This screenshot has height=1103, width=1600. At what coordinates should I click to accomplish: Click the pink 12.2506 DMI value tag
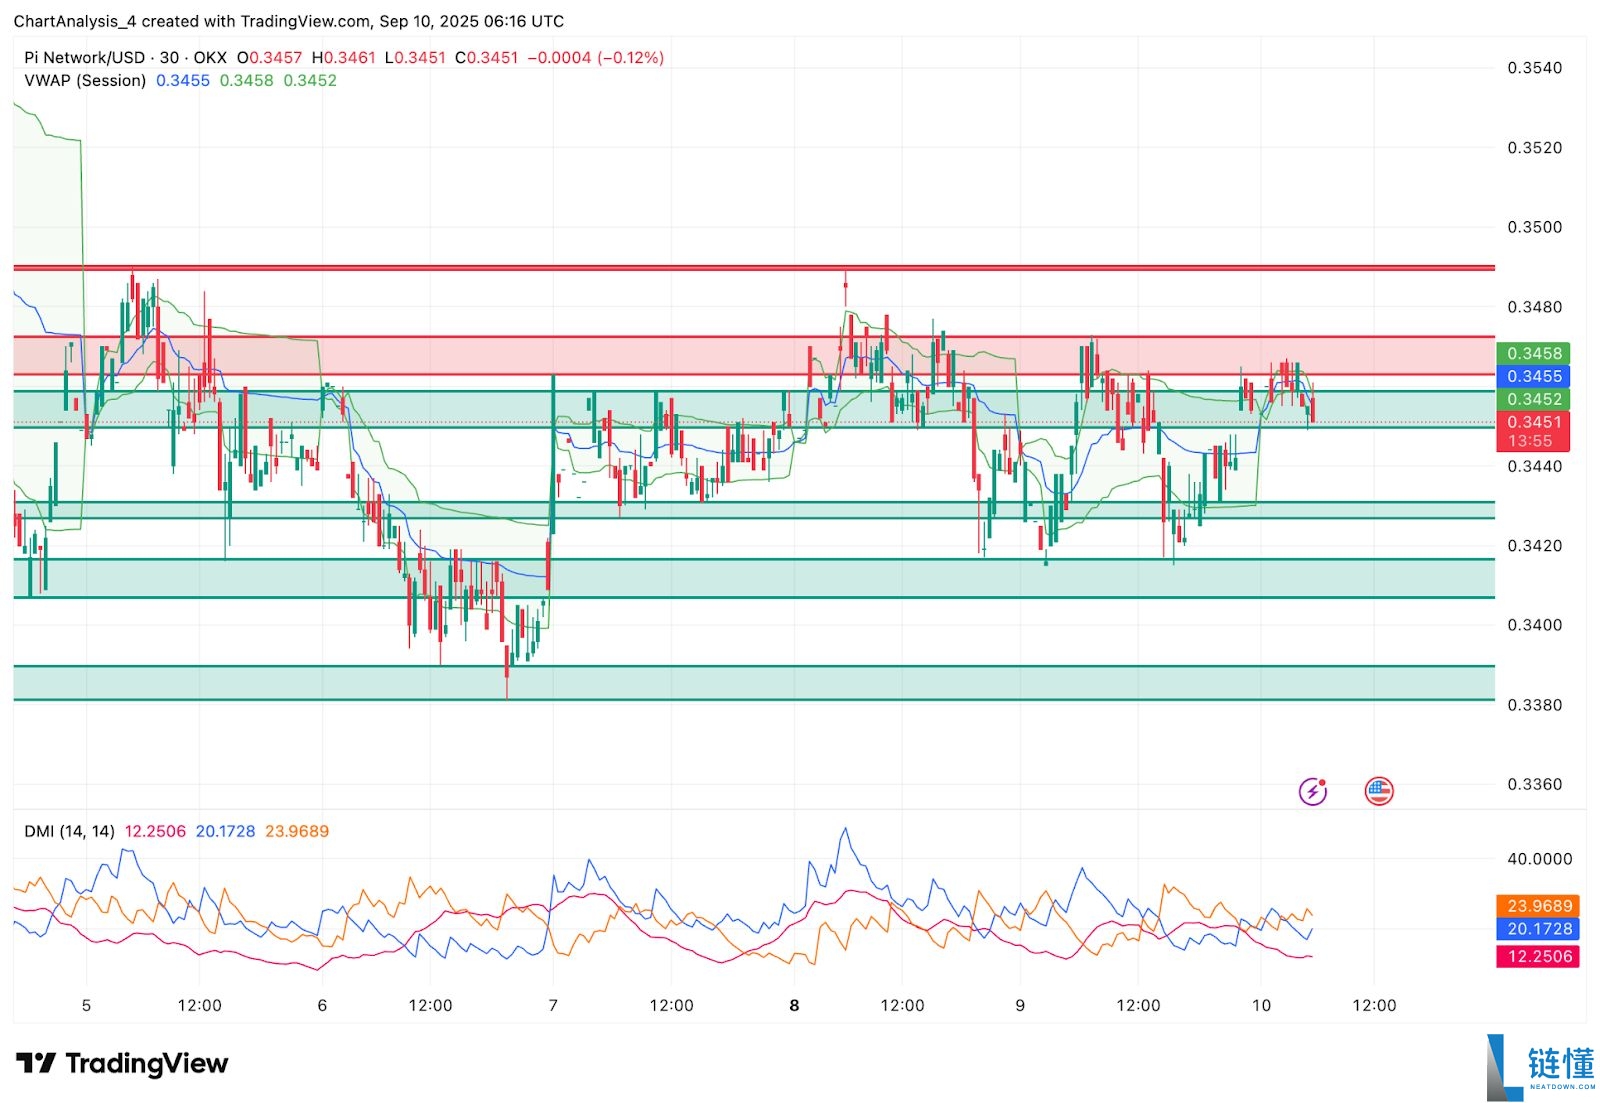pos(1538,957)
